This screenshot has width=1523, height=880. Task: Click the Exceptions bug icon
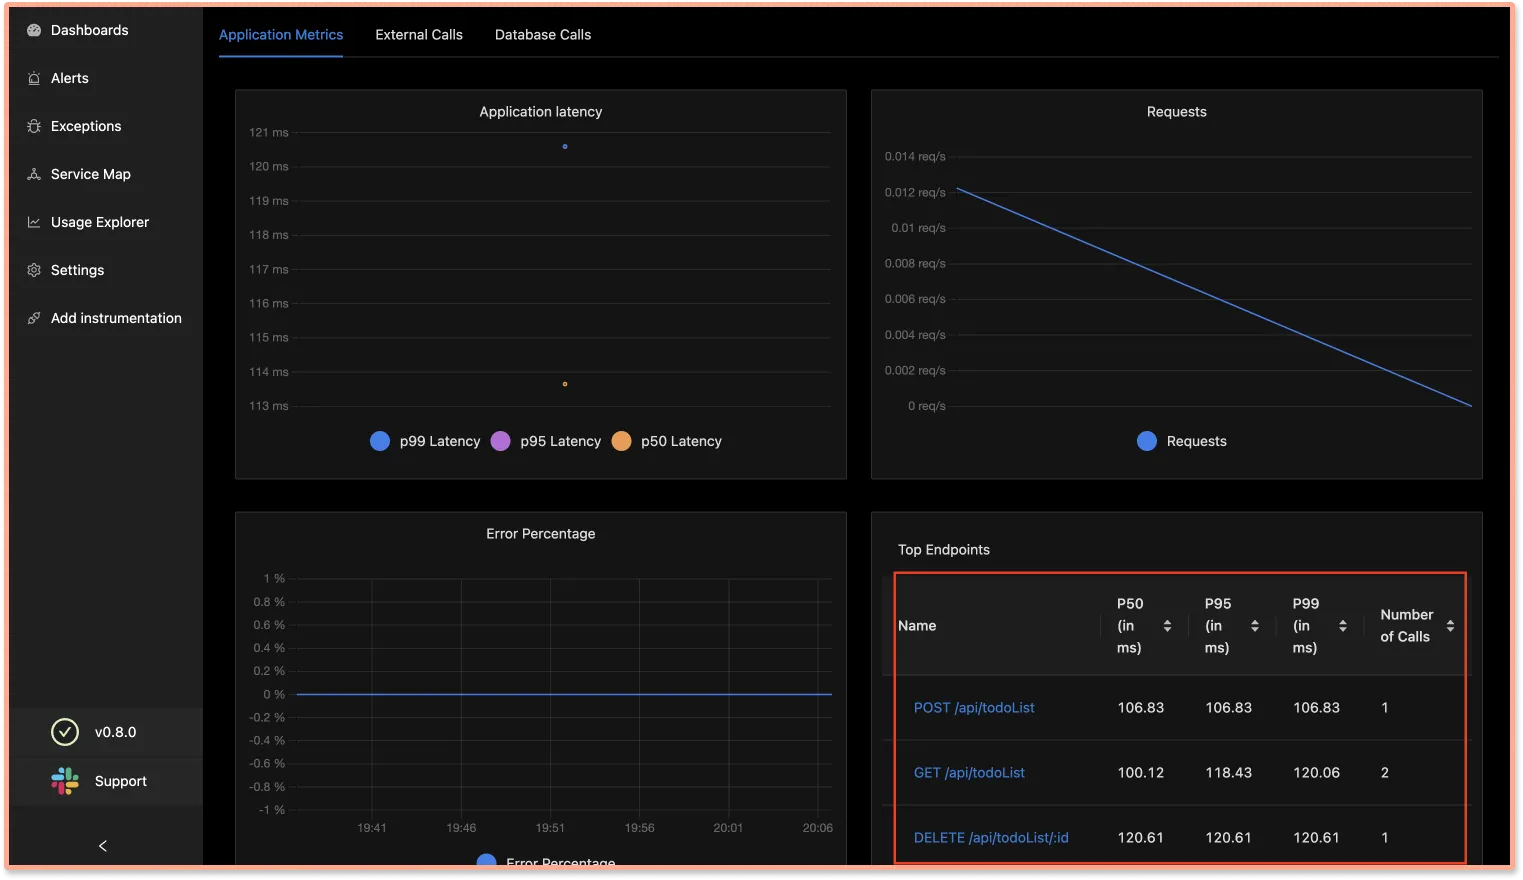pos(34,126)
